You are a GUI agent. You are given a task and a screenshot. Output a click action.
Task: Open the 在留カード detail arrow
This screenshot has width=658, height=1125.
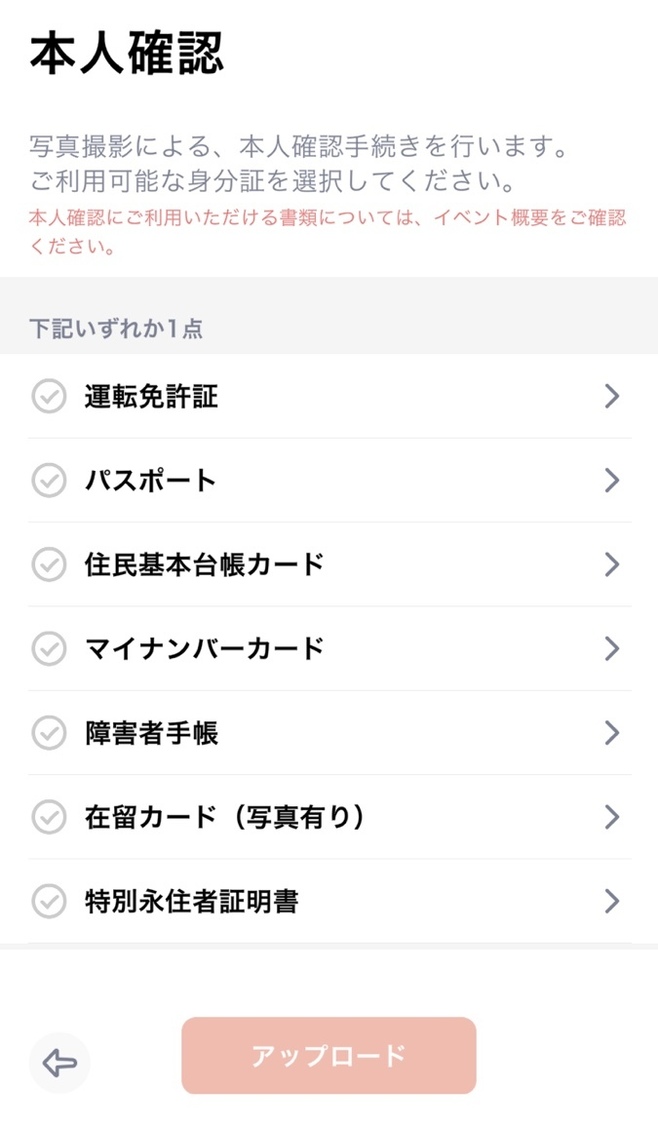[612, 817]
